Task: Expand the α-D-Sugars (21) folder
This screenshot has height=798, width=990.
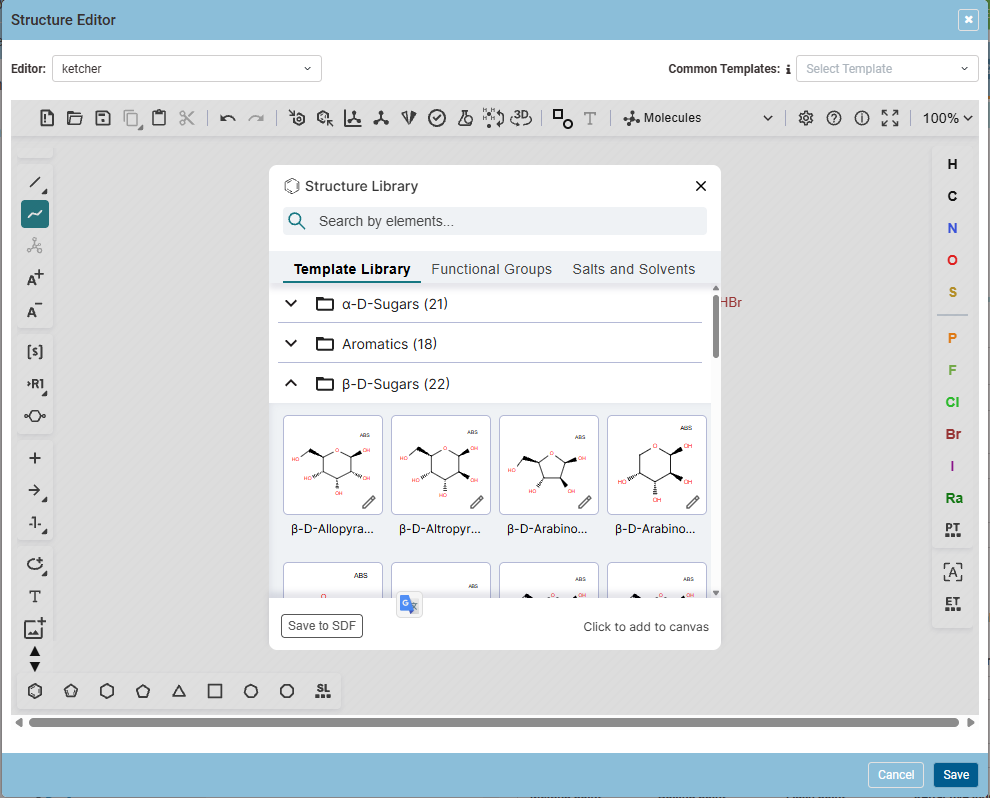Action: tap(490, 304)
